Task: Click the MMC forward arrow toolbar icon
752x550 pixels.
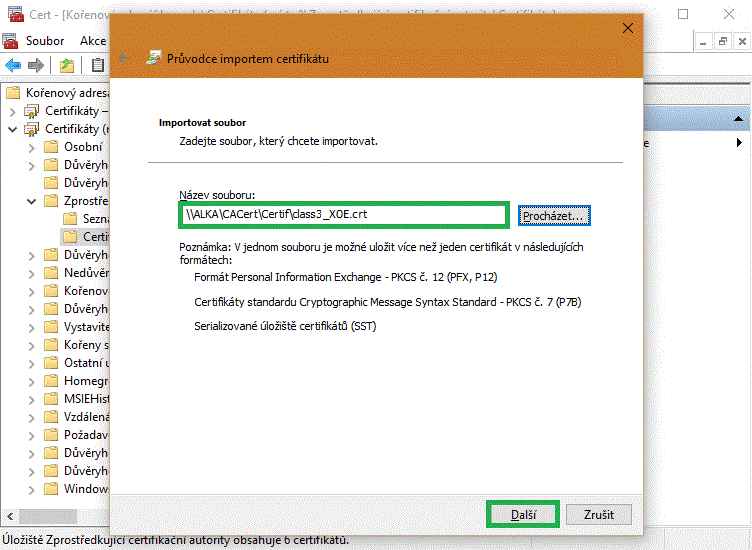Action: pos(36,66)
